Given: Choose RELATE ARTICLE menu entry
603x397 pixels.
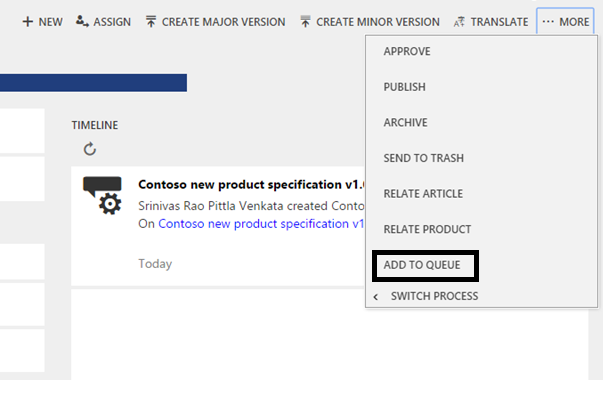Looking at the screenshot, I should [423, 193].
